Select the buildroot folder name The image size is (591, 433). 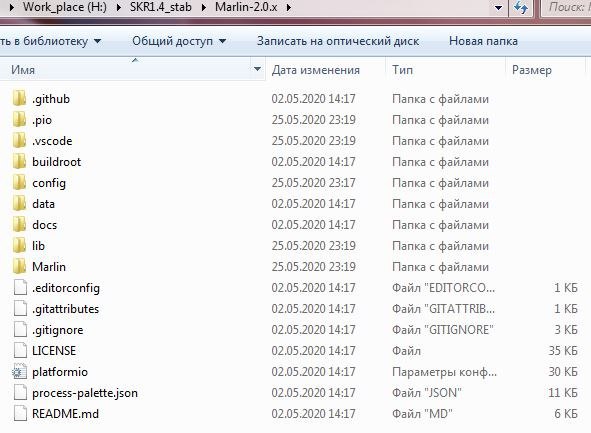(x=57, y=162)
